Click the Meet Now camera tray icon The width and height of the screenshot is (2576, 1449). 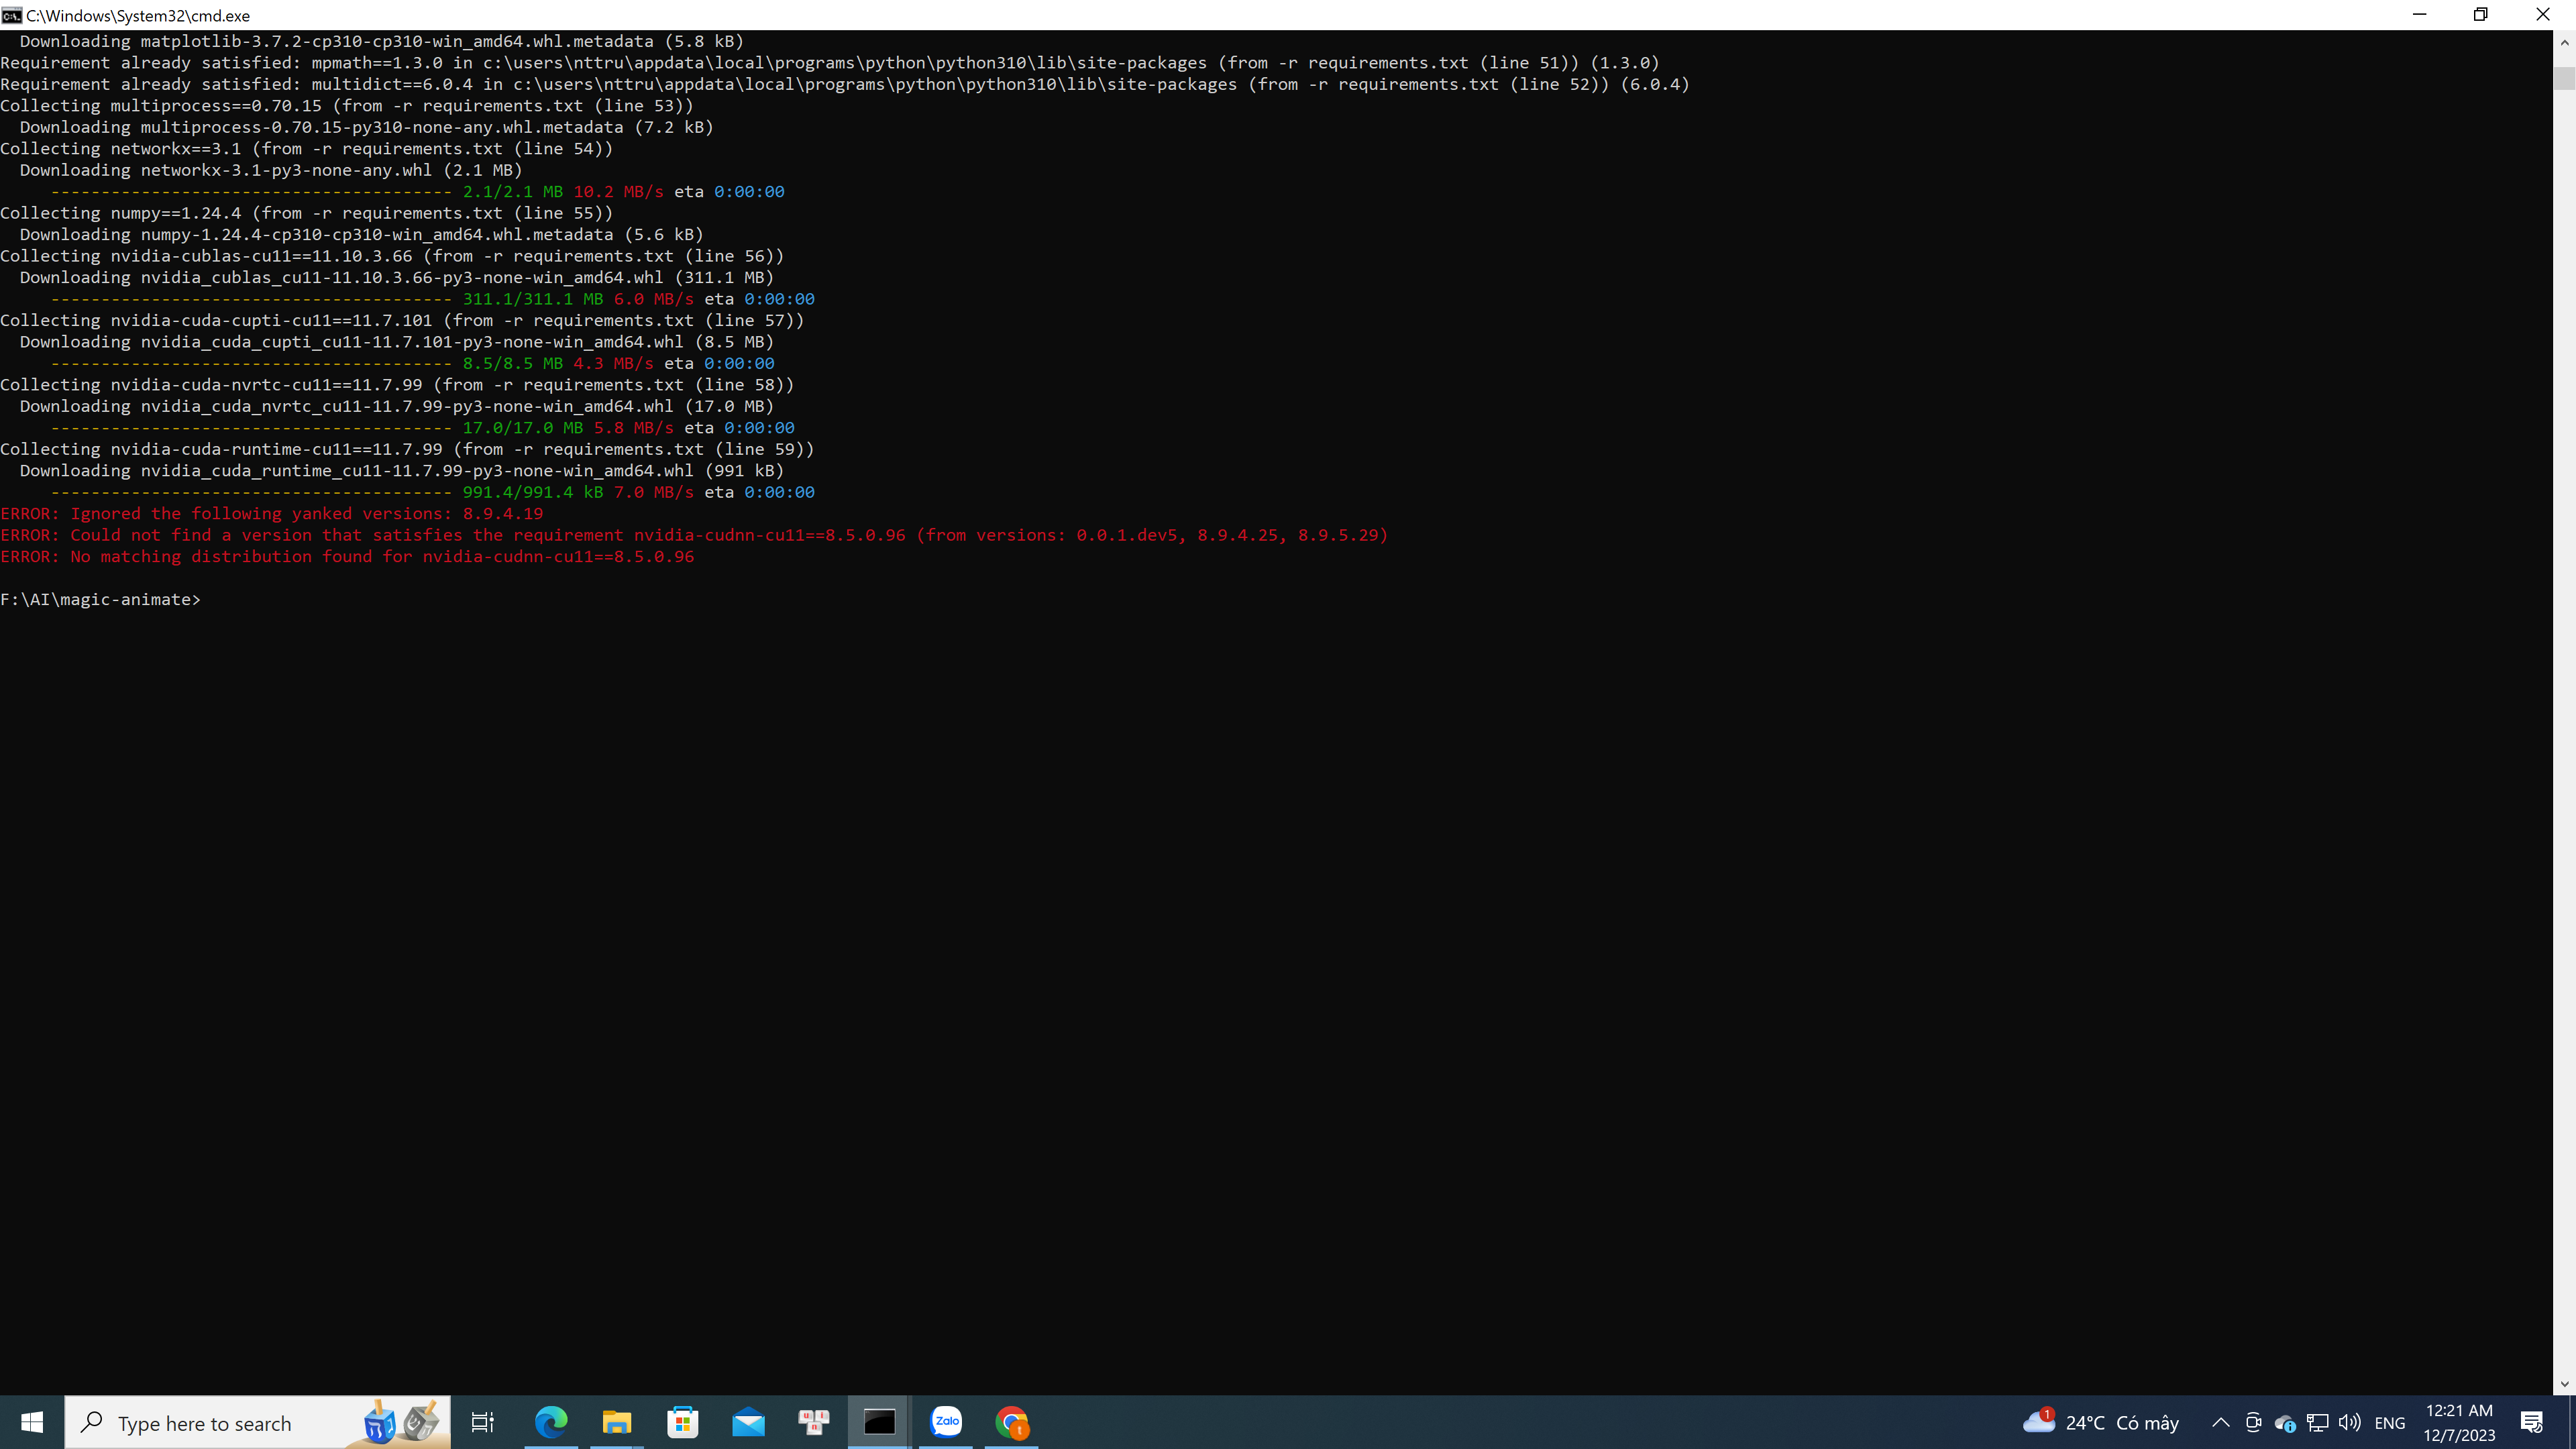click(x=2253, y=1422)
